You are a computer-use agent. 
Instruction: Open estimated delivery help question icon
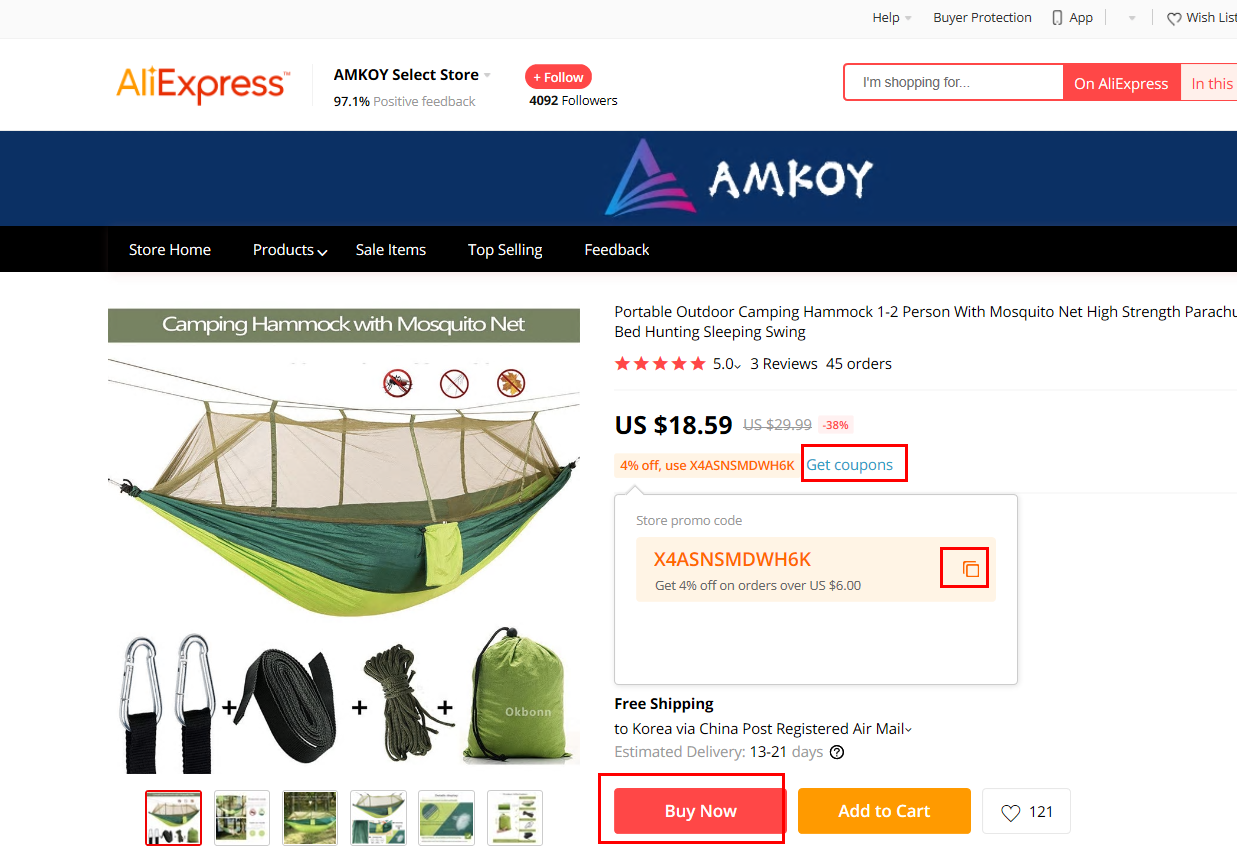click(x=837, y=752)
